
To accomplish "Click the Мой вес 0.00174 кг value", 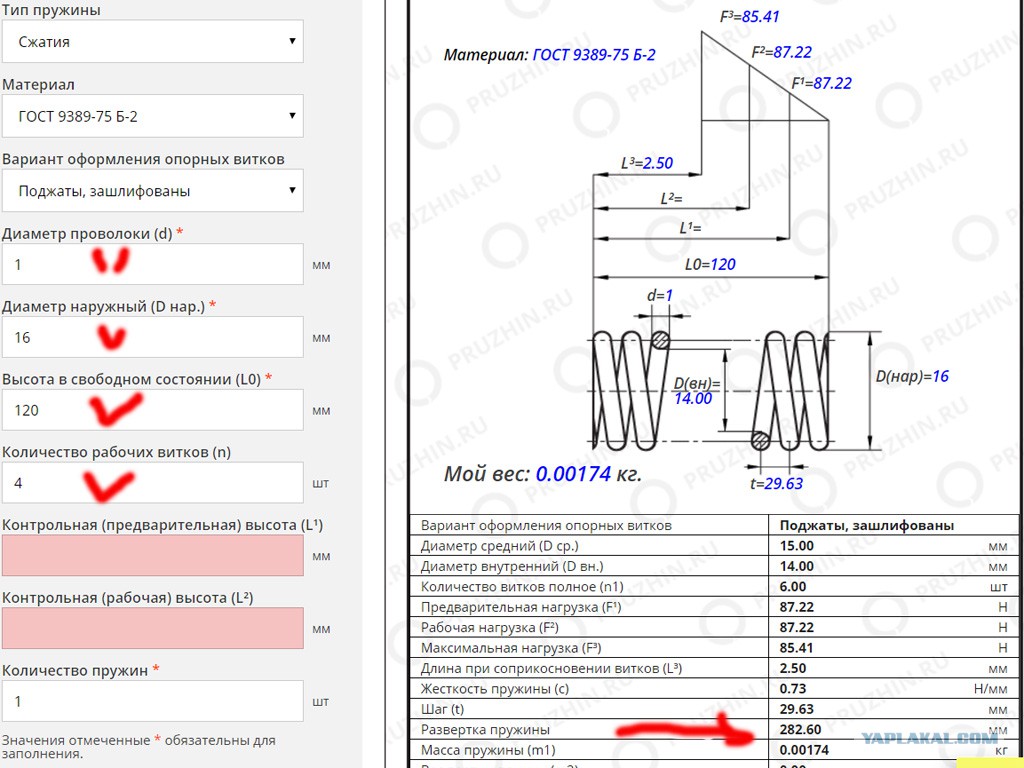I will click(573, 474).
